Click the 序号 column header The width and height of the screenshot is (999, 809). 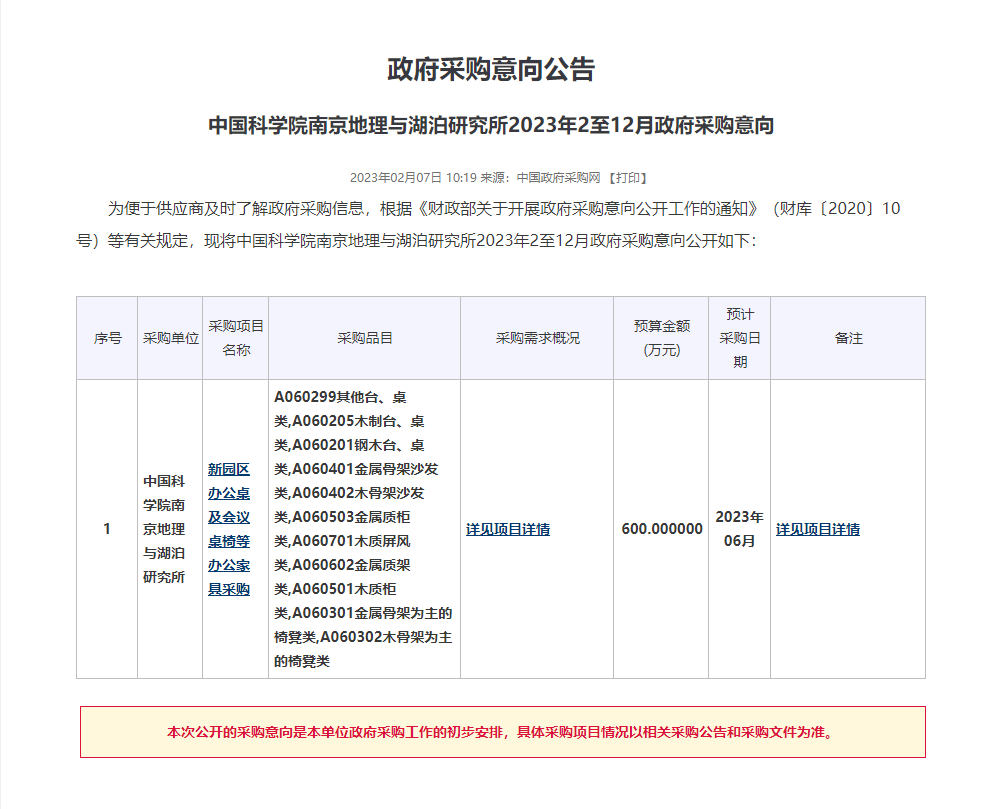(107, 338)
